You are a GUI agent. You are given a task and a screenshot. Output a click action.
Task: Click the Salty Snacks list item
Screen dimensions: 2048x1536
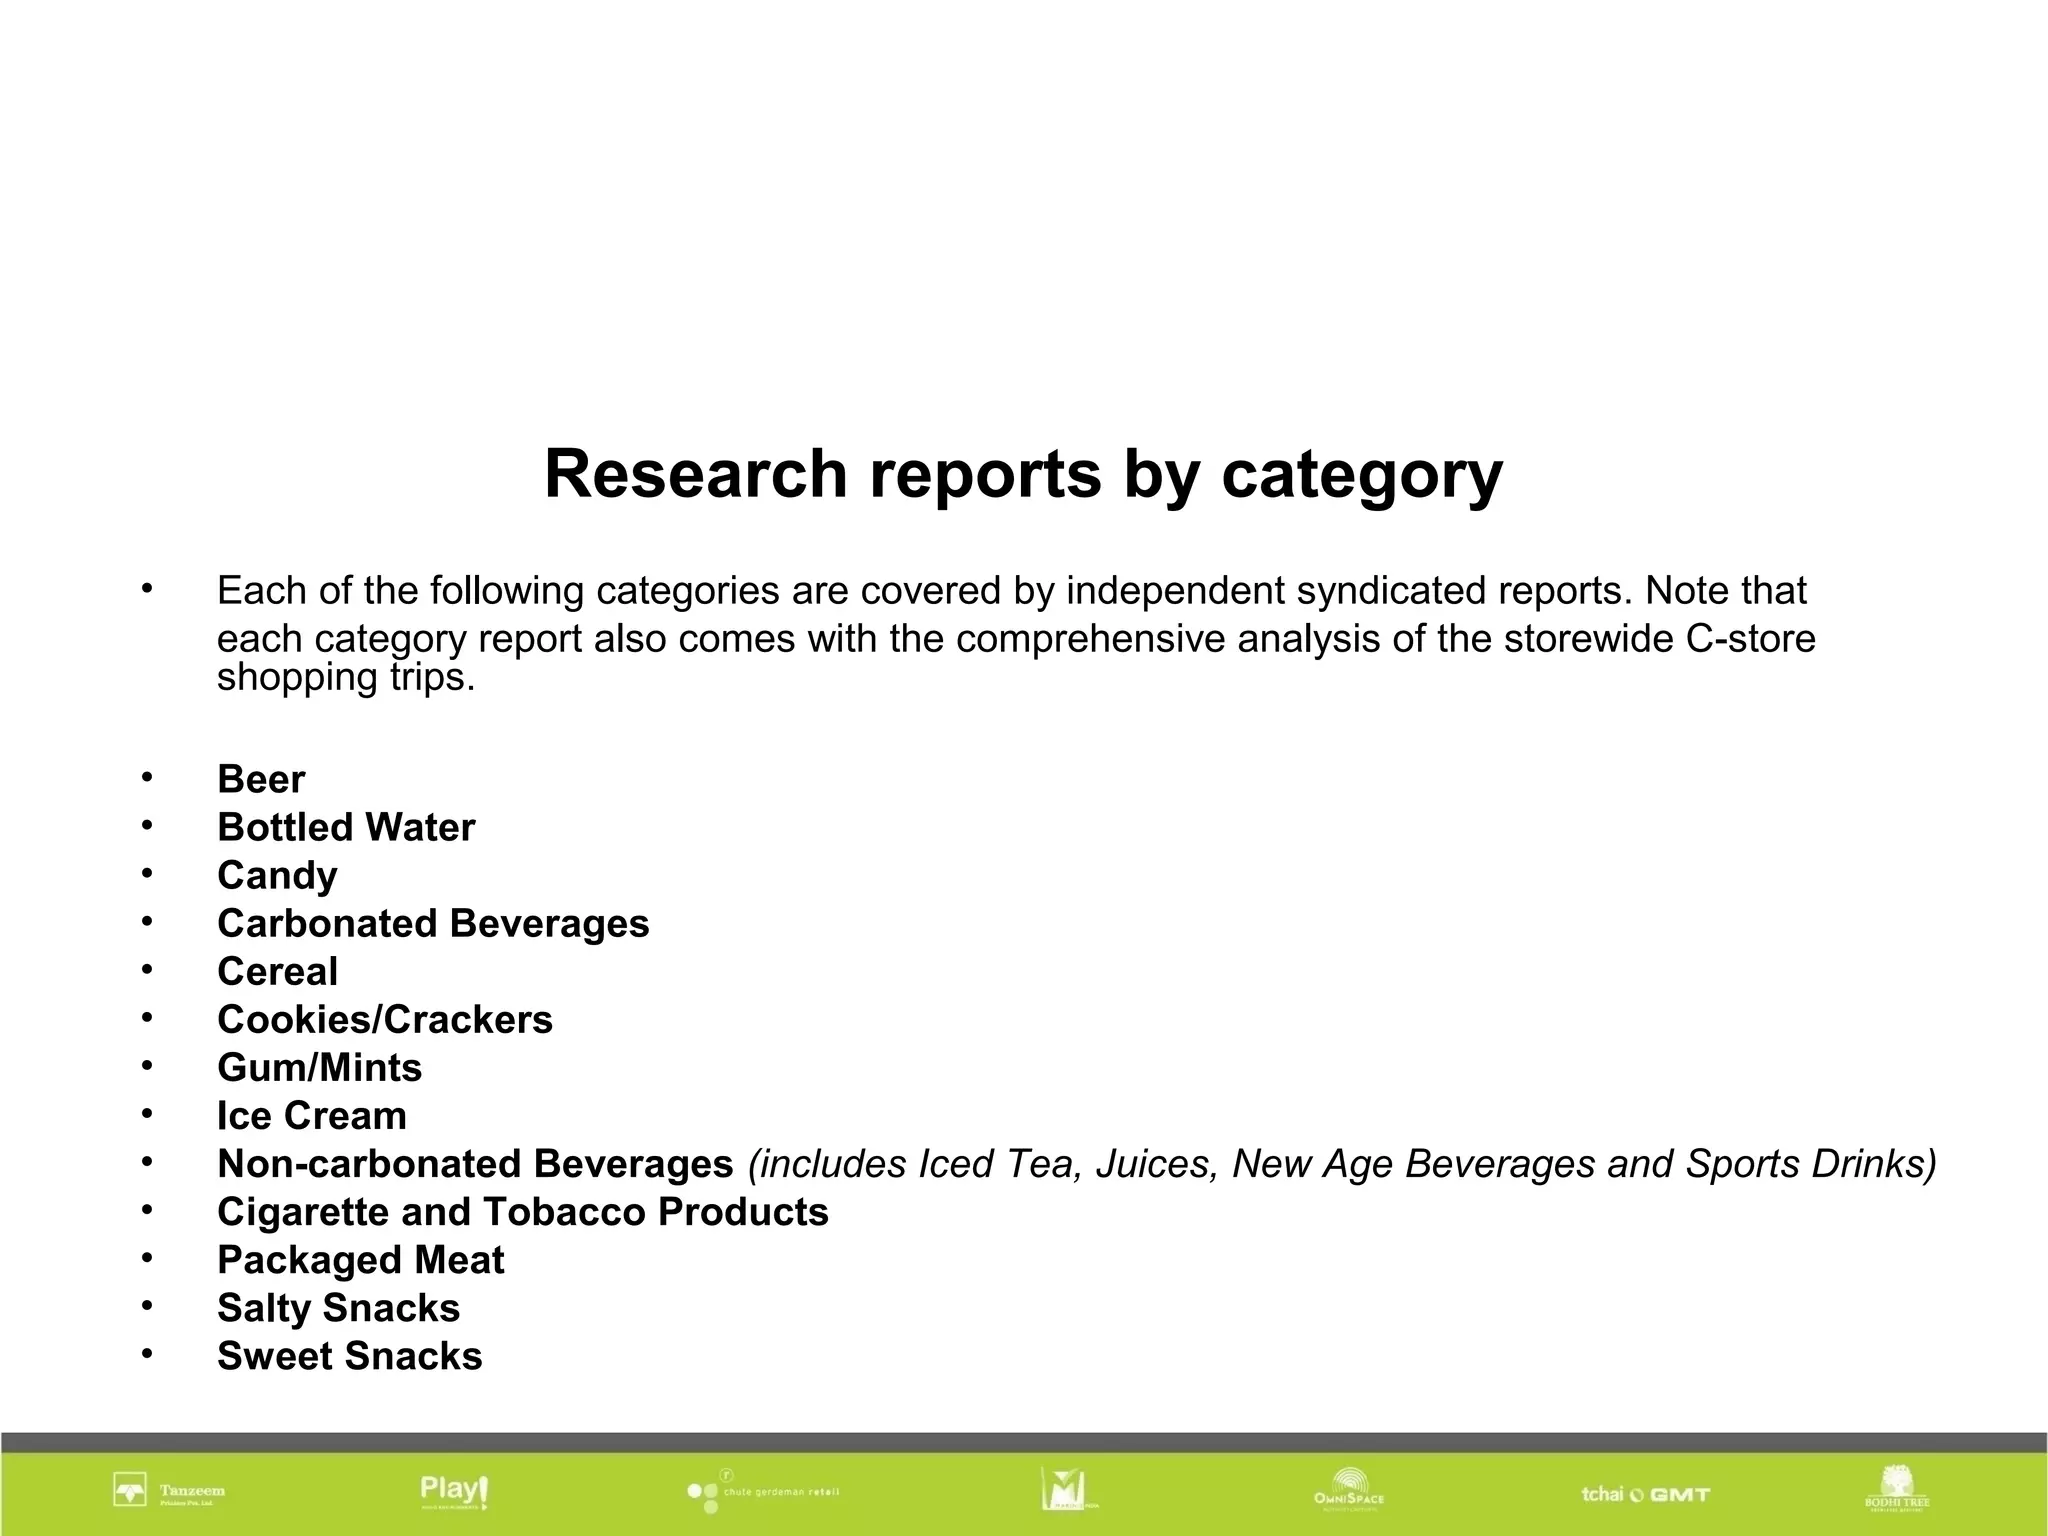(338, 1307)
